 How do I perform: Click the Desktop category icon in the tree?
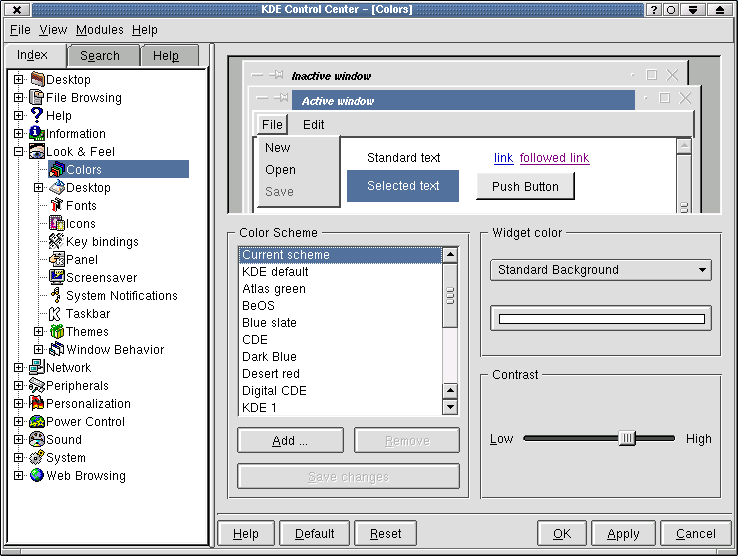click(x=37, y=80)
